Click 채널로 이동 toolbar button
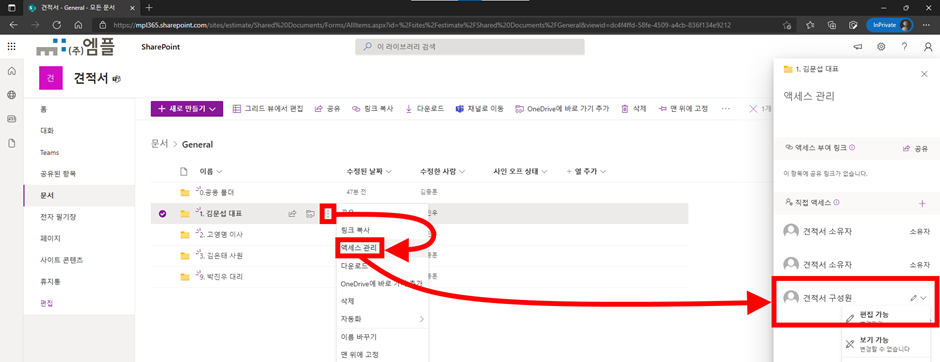Screen dimensions: 940x362 479,108
